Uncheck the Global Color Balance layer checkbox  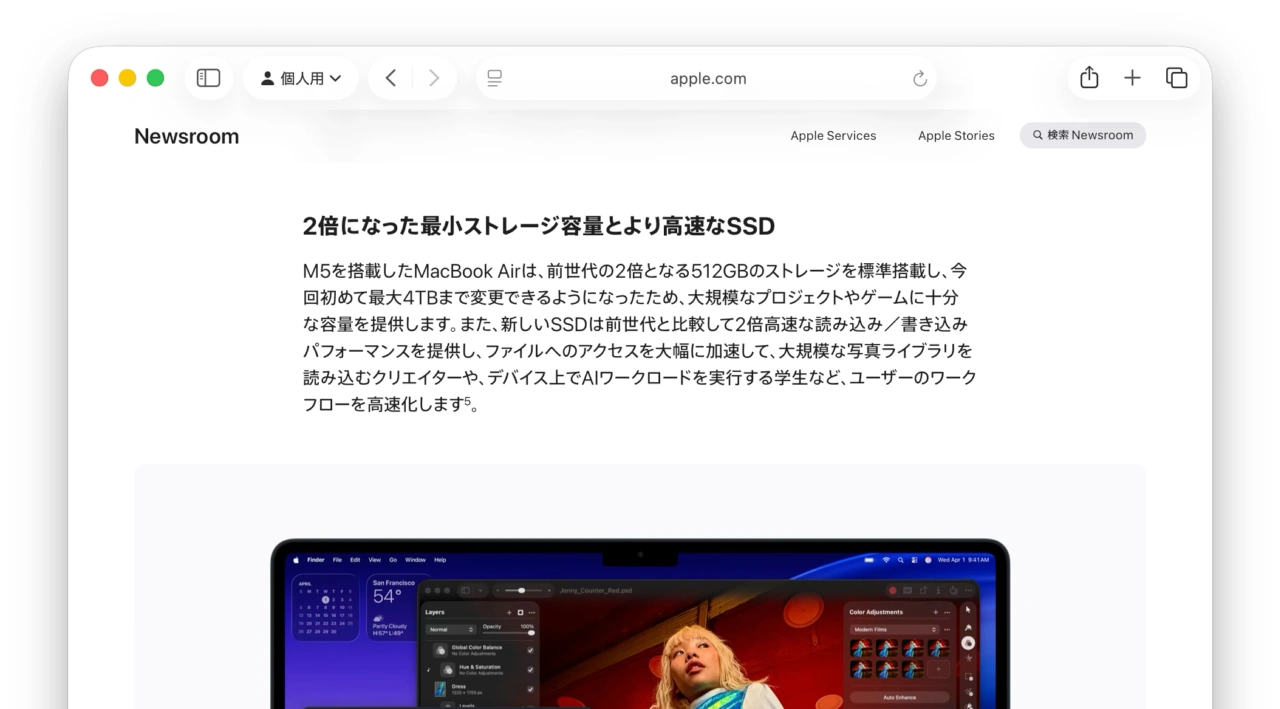point(531,651)
